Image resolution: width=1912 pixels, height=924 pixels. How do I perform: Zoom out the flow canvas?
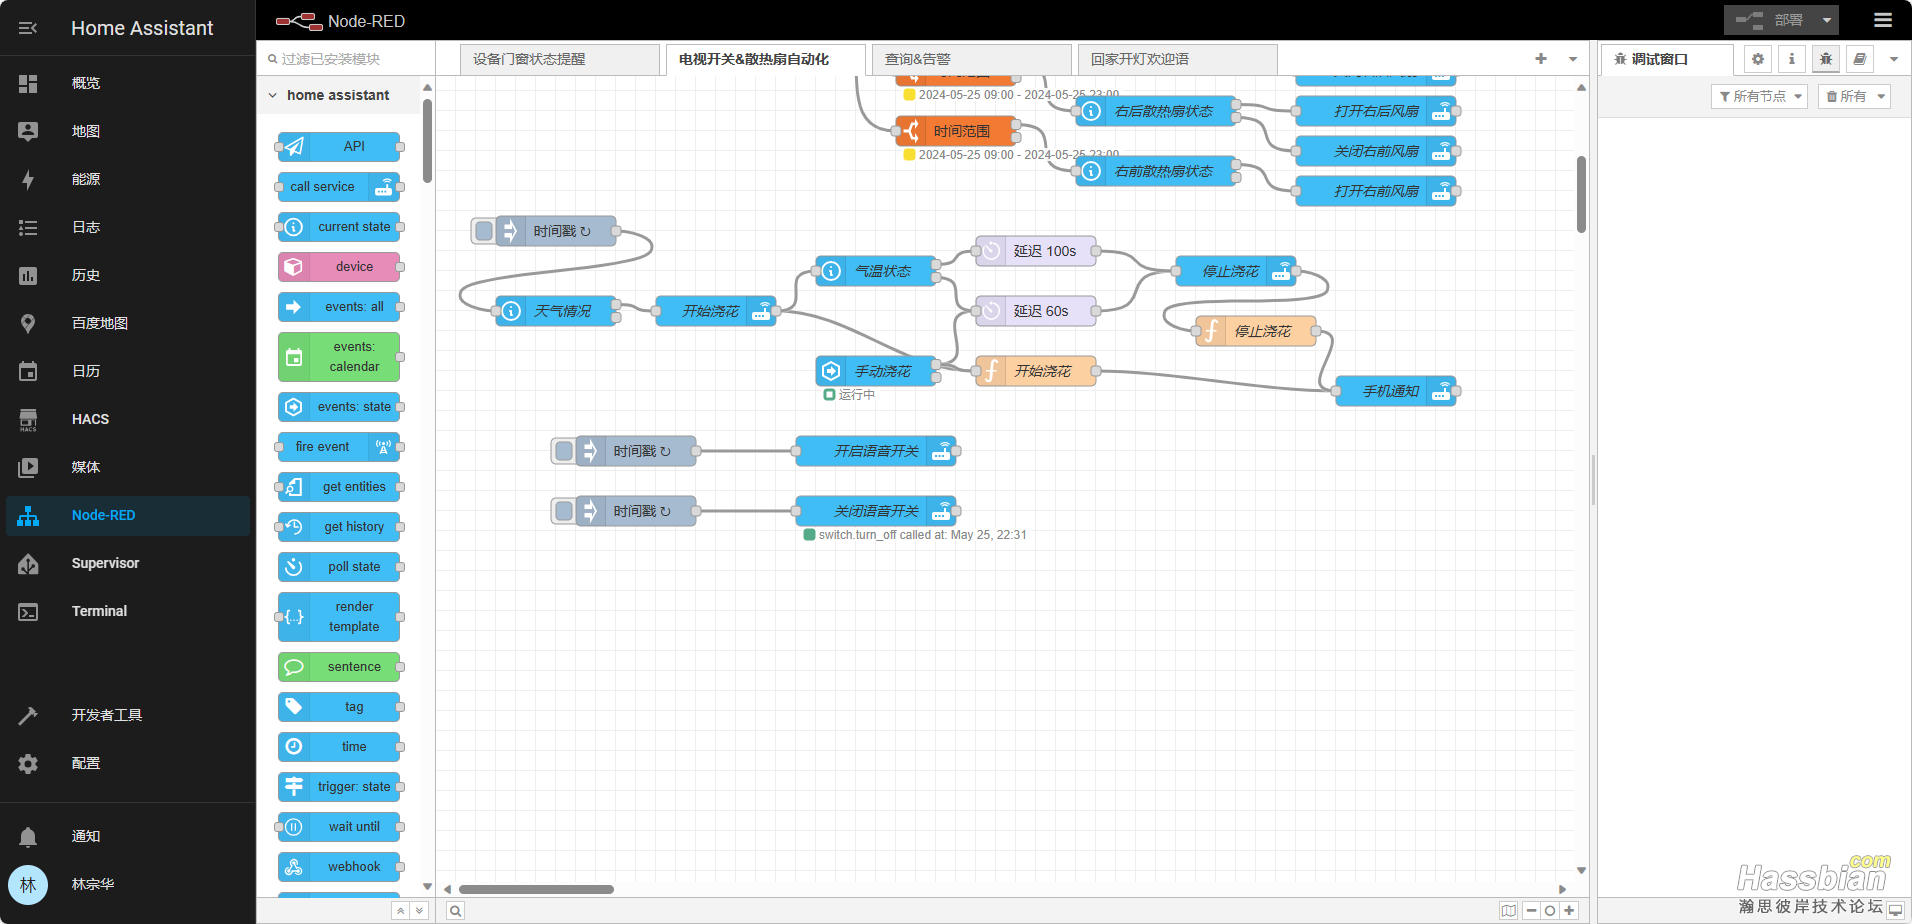(x=1532, y=910)
